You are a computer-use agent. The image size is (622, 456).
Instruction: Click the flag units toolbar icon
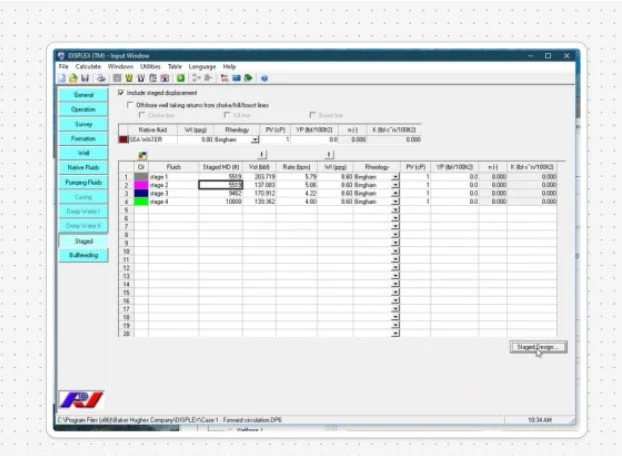pos(225,78)
